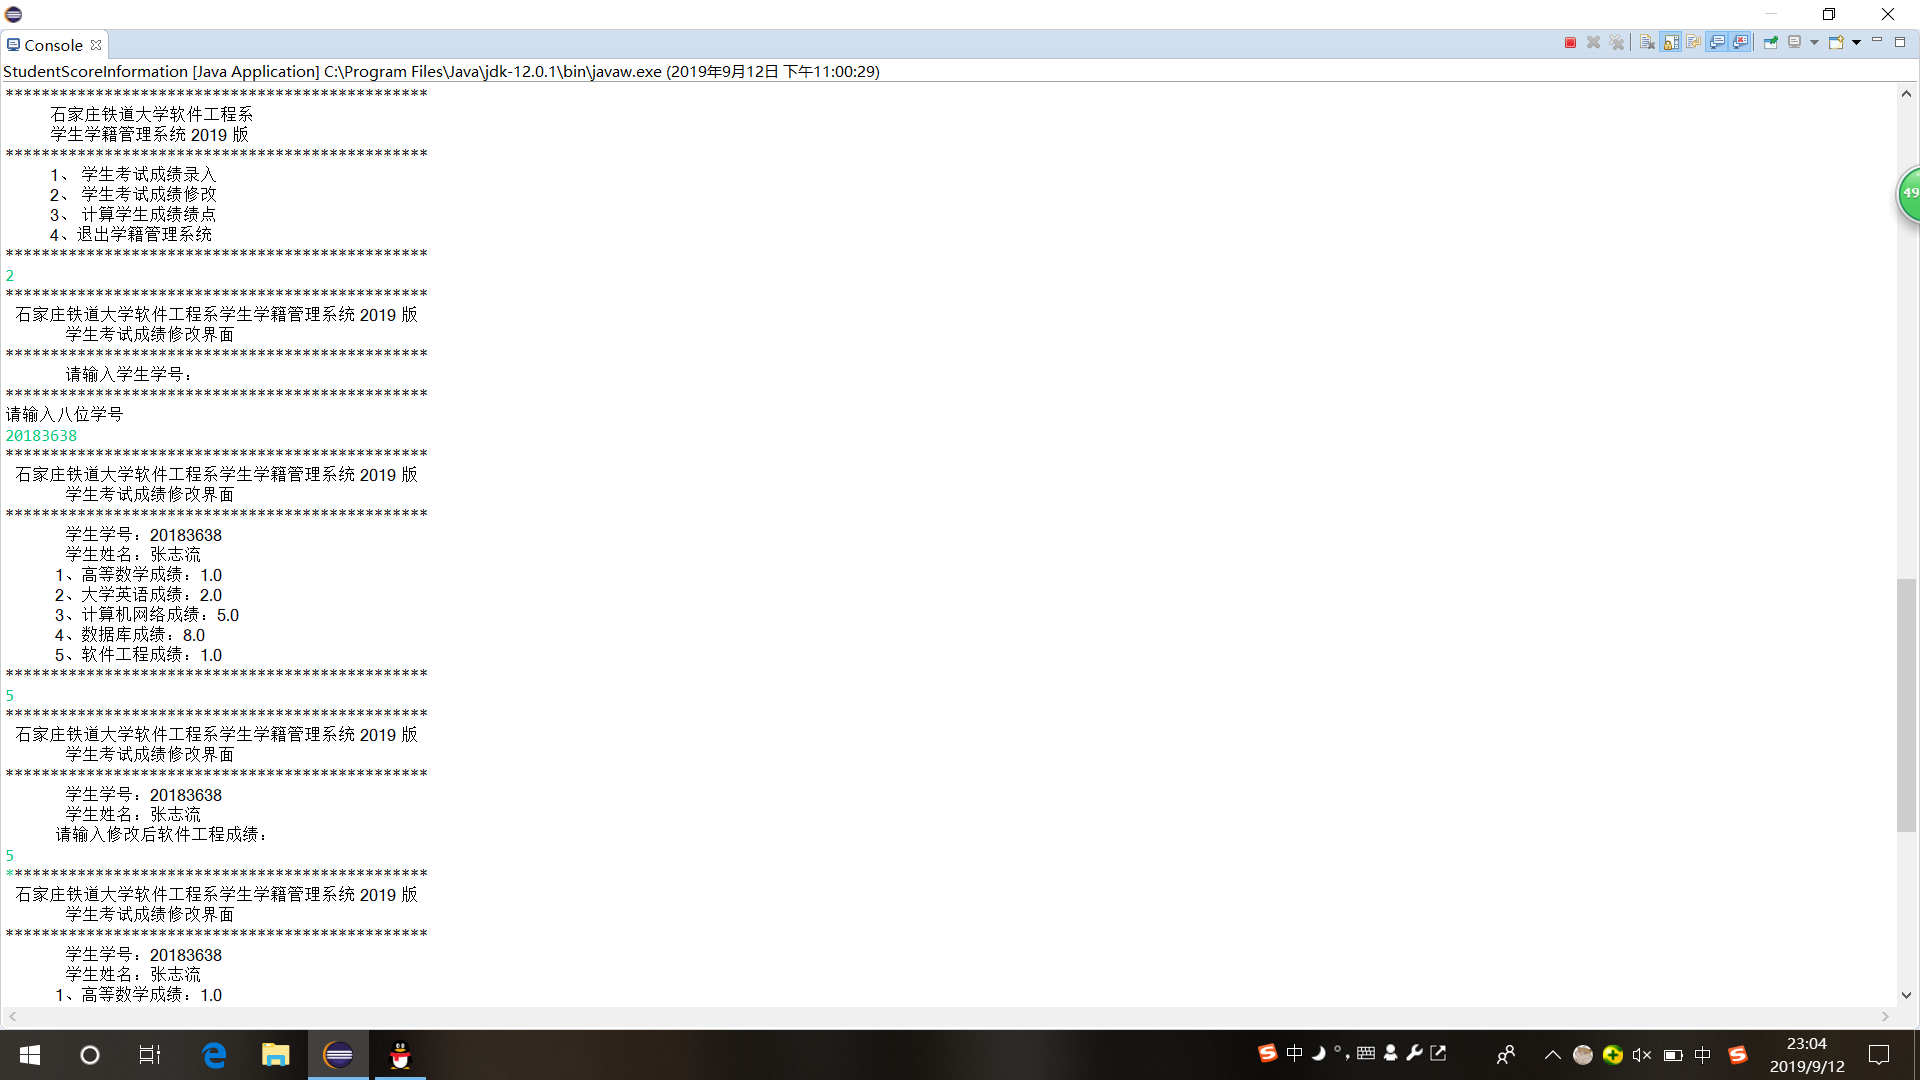Screen dimensions: 1920x1080
Task: Click Remove All Terminated Launches icon
Action: click(x=1617, y=42)
